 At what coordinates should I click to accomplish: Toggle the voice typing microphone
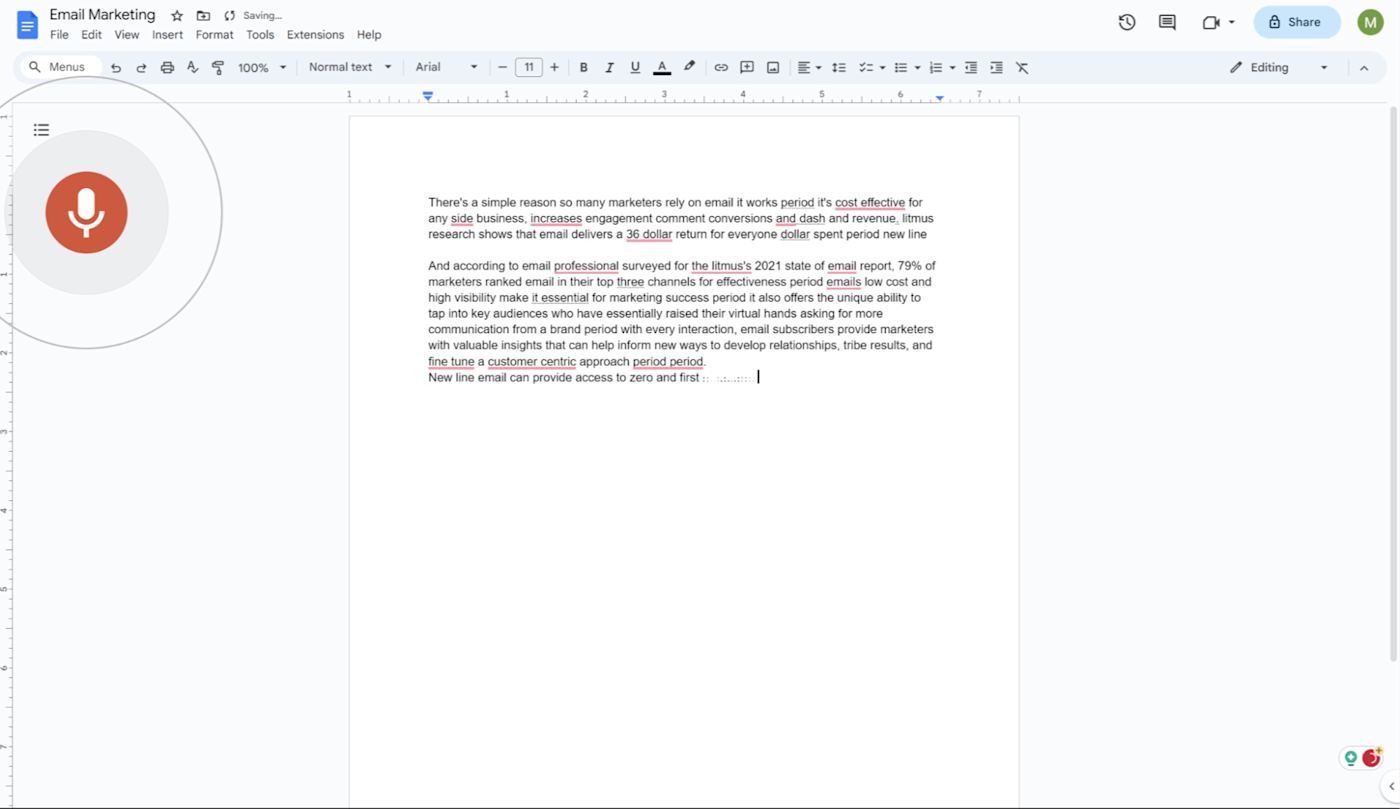[x=86, y=212]
